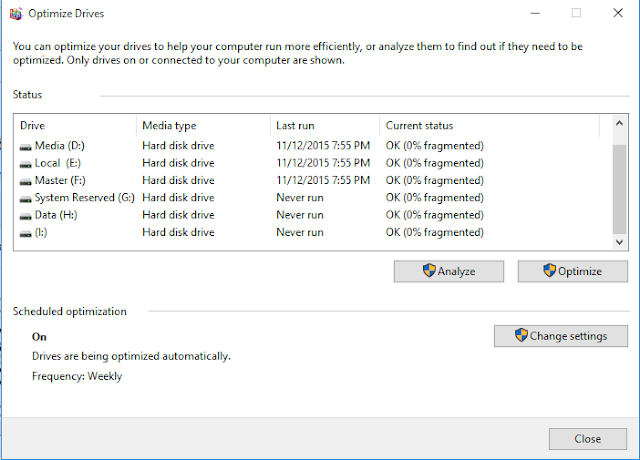Click the shield icon on Change settings
This screenshot has width=640, height=460.
pyautogui.click(x=521, y=336)
